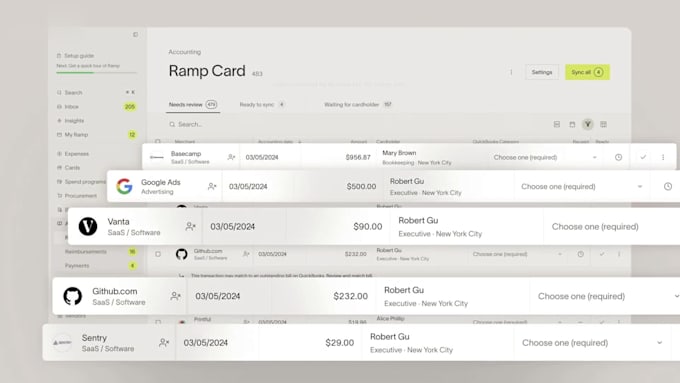Tick the select-all checkbox in table header
680x383 pixels.
pyautogui.click(x=158, y=141)
